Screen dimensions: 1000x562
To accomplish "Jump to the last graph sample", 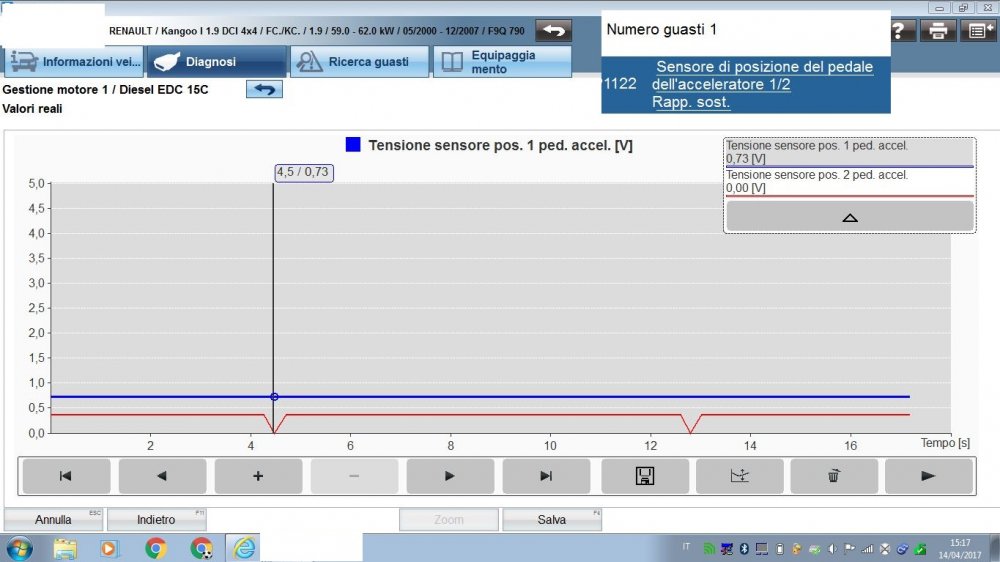I will pyautogui.click(x=545, y=476).
